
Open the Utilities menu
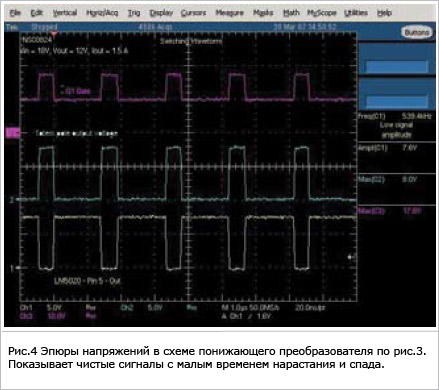click(x=356, y=13)
